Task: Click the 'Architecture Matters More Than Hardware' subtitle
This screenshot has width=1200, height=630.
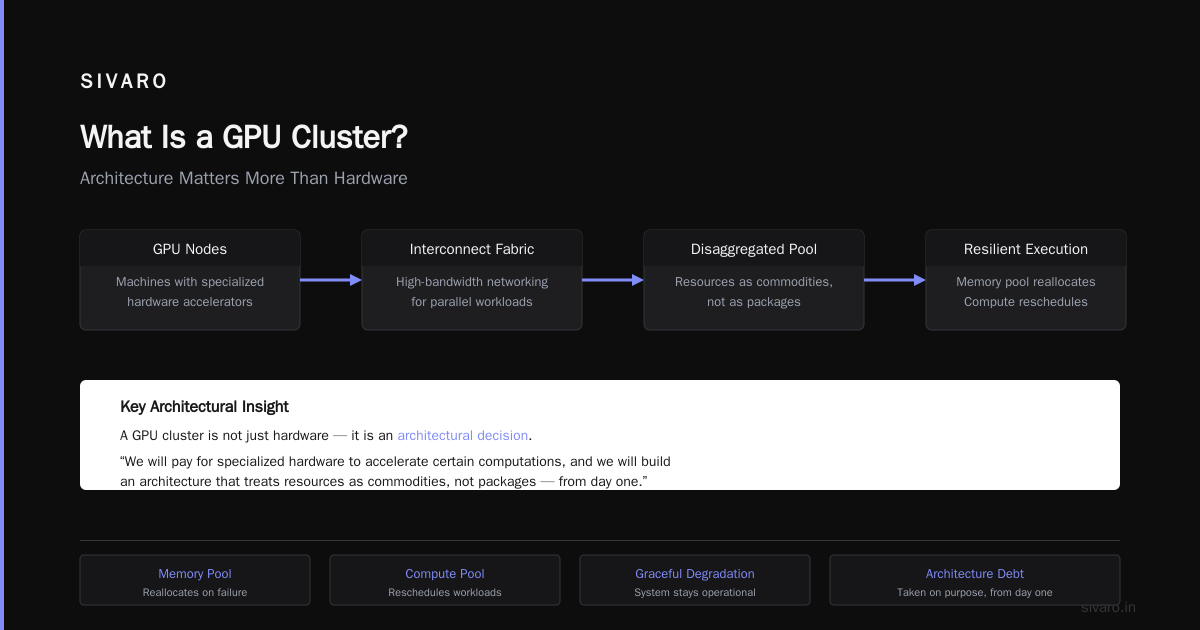Action: (x=244, y=178)
